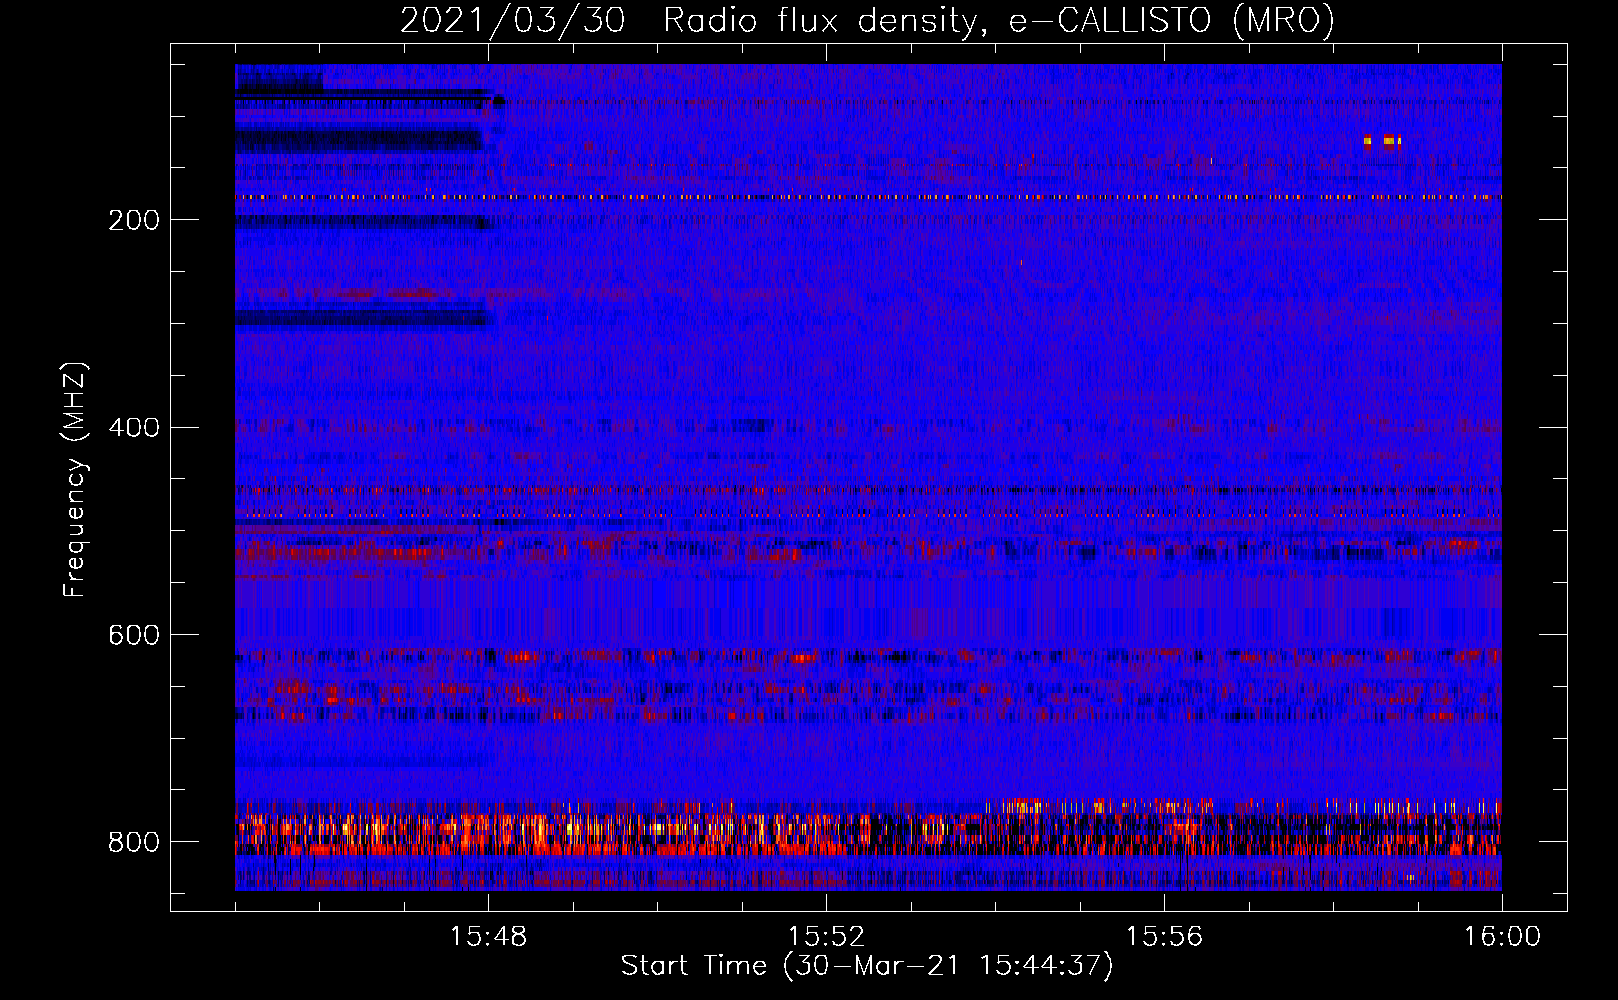Screen dimensions: 1618x1000
Task: Click the 15:48 time tick label
Action: pos(488,937)
